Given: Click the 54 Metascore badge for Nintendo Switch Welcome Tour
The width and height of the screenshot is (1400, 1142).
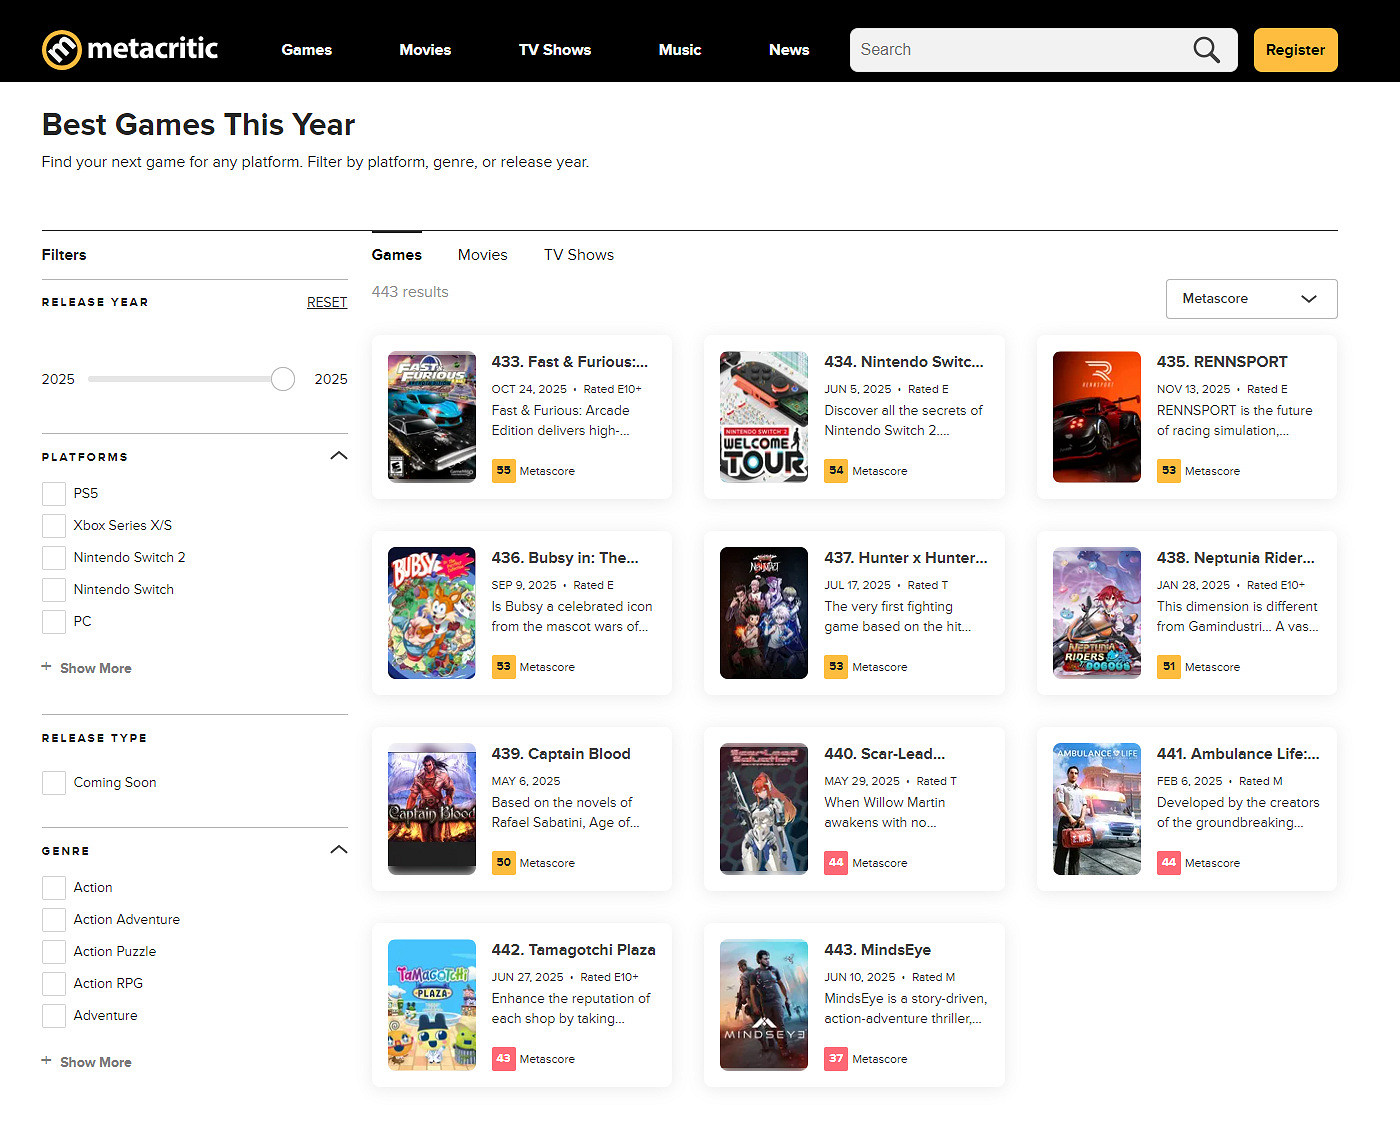Looking at the screenshot, I should pyautogui.click(x=836, y=471).
